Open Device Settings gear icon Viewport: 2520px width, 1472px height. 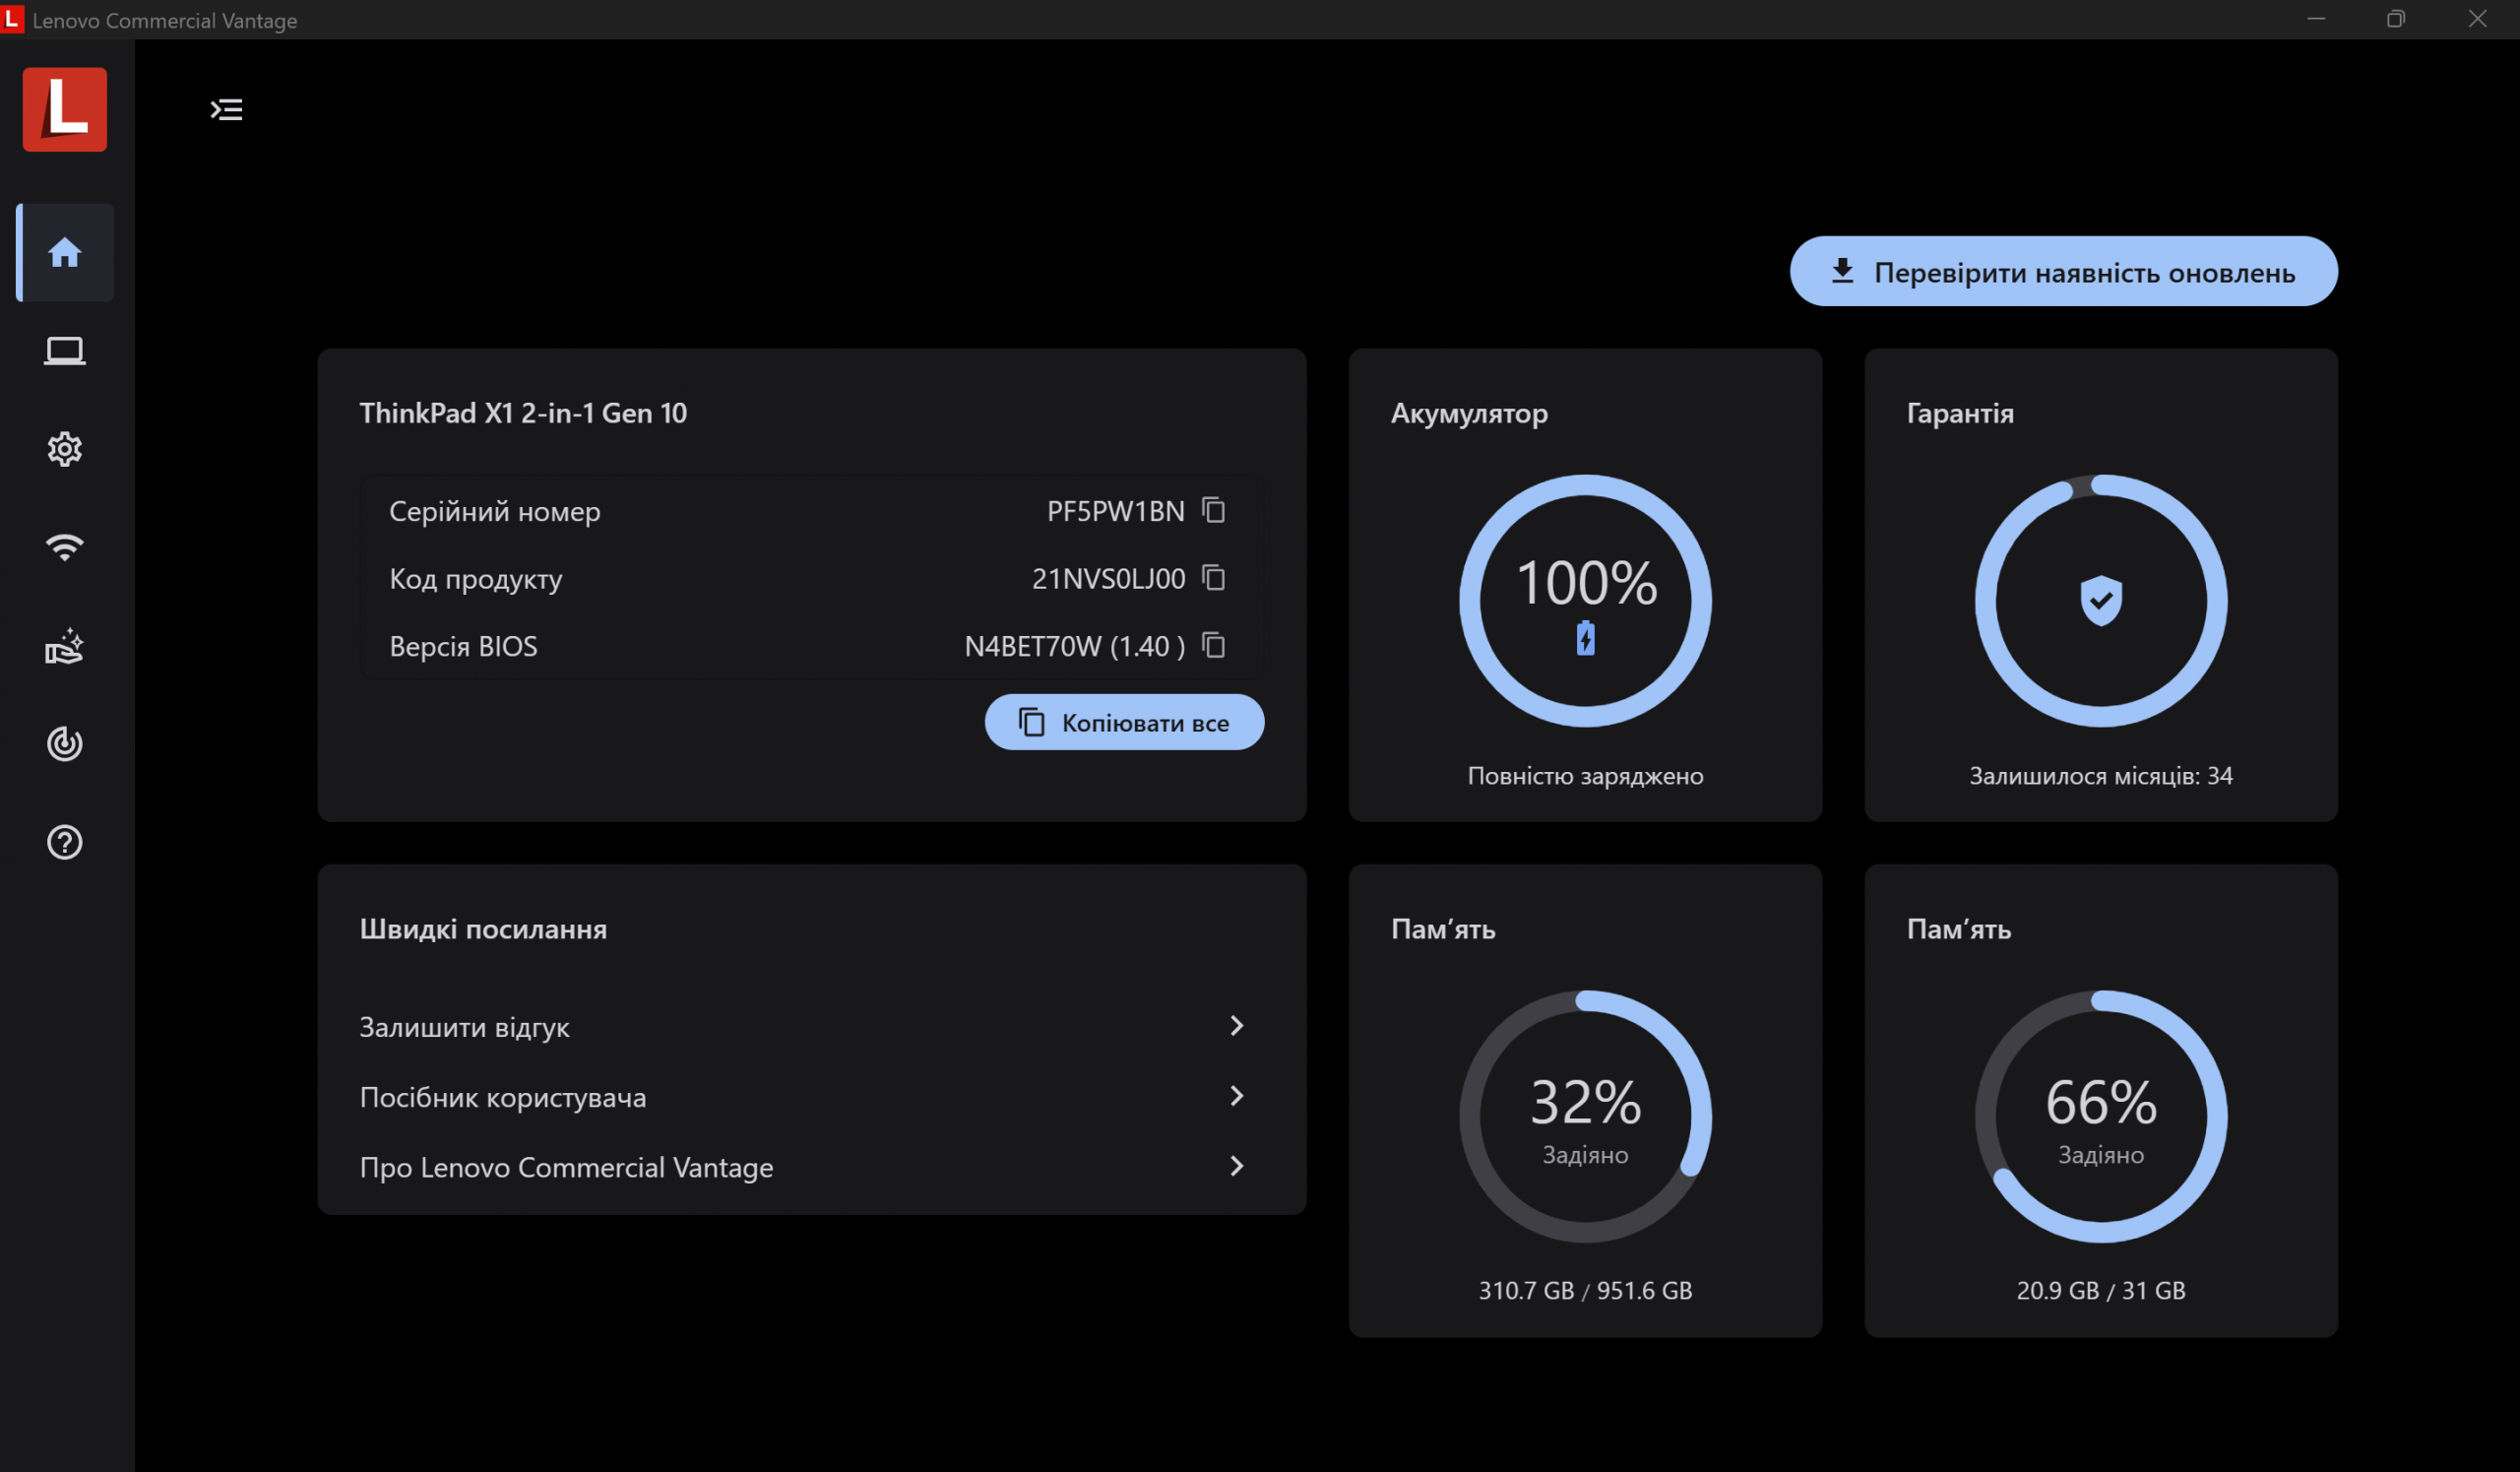click(65, 449)
